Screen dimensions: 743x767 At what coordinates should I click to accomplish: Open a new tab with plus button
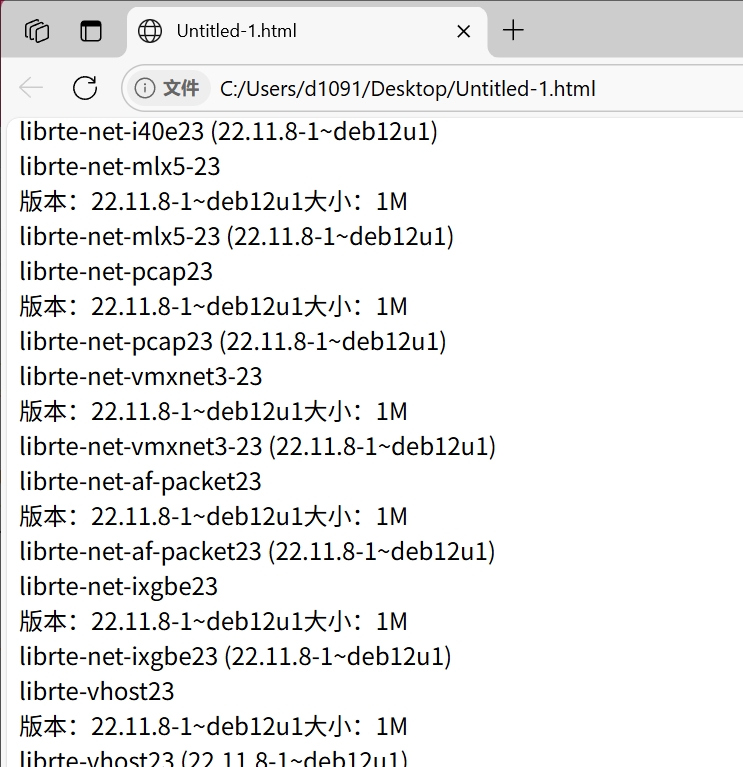pyautogui.click(x=513, y=30)
